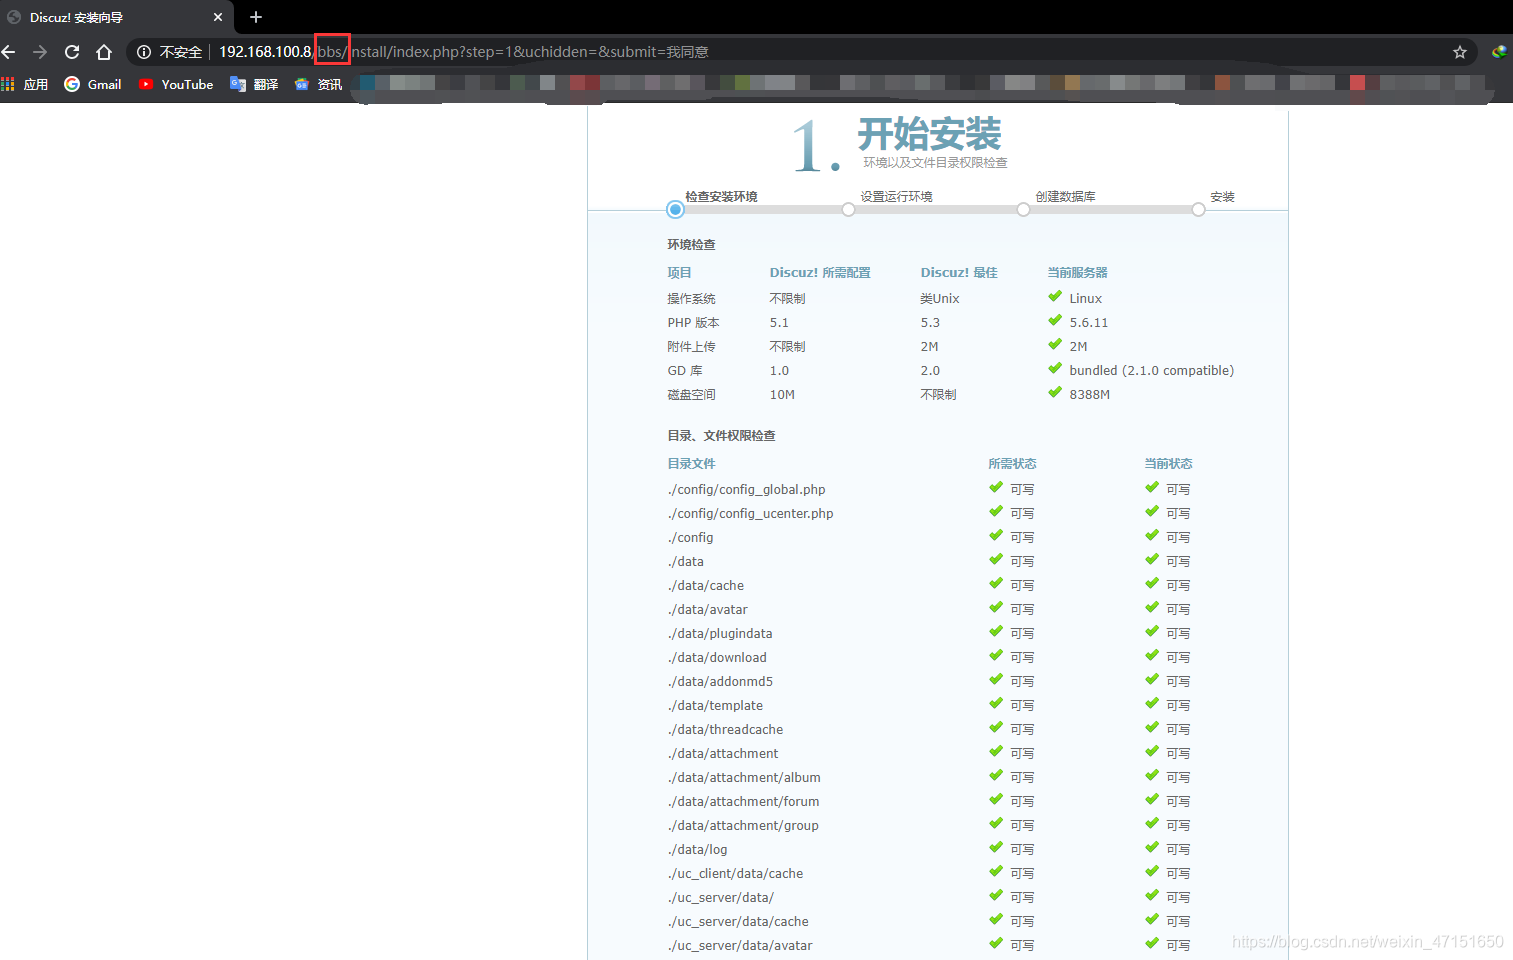The height and width of the screenshot is (960, 1513).
Task: Click the ./uc_client/data/cache entry
Action: click(735, 874)
